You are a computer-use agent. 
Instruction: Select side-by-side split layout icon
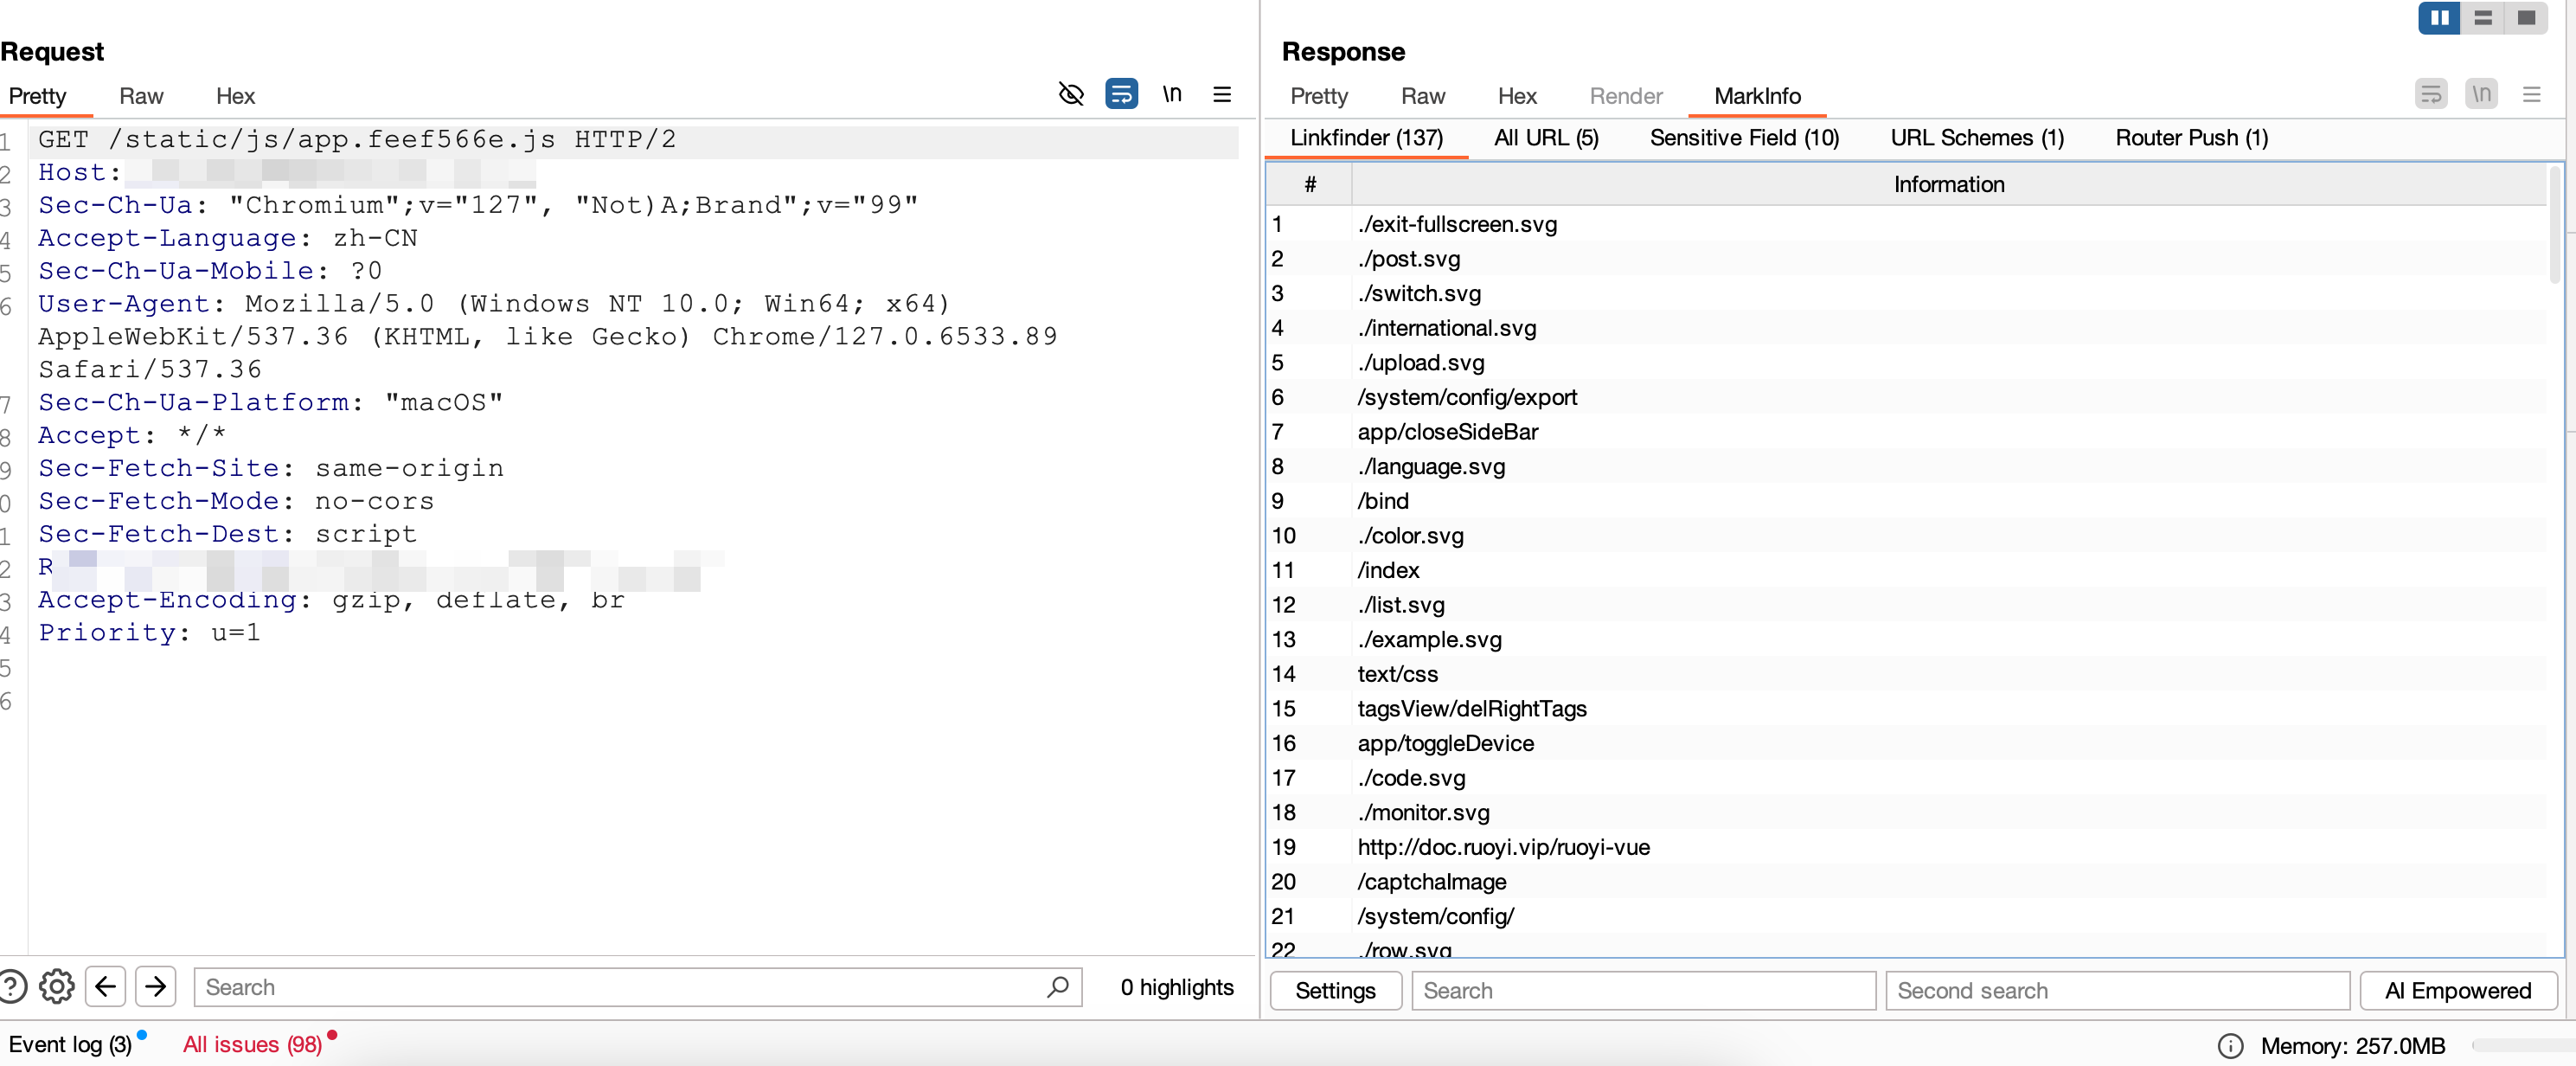click(x=2439, y=18)
